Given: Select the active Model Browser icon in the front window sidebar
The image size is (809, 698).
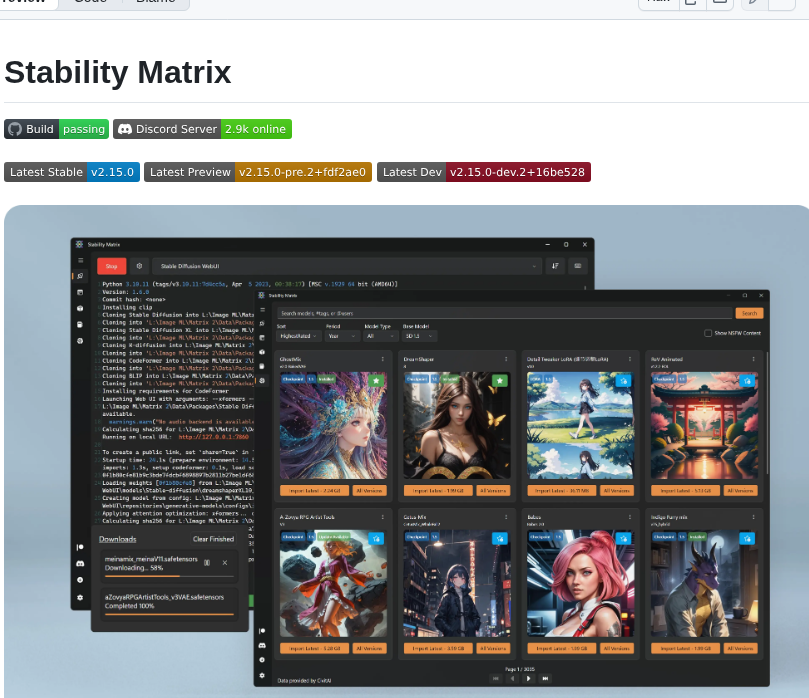Looking at the screenshot, I should tap(262, 381).
